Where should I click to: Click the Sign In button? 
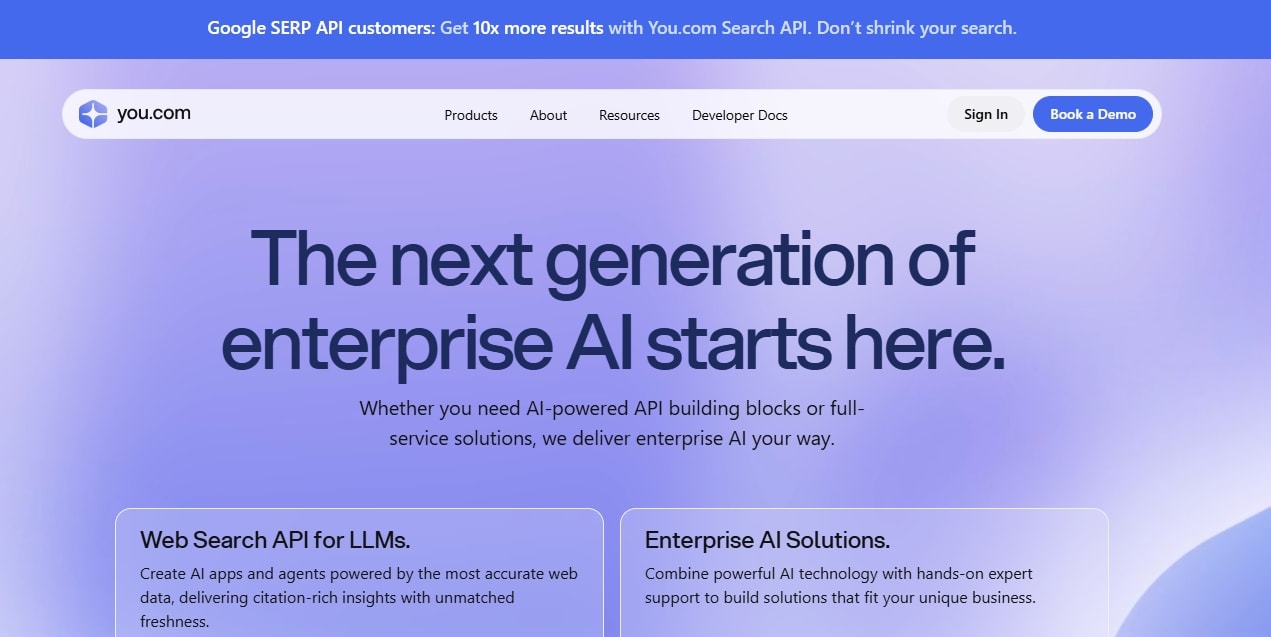pos(986,114)
